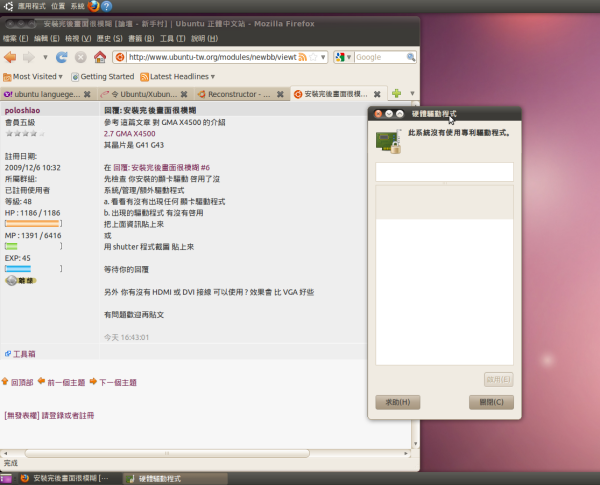Open the 位置 Places panel menu
The width and height of the screenshot is (600, 485).
(58, 6)
